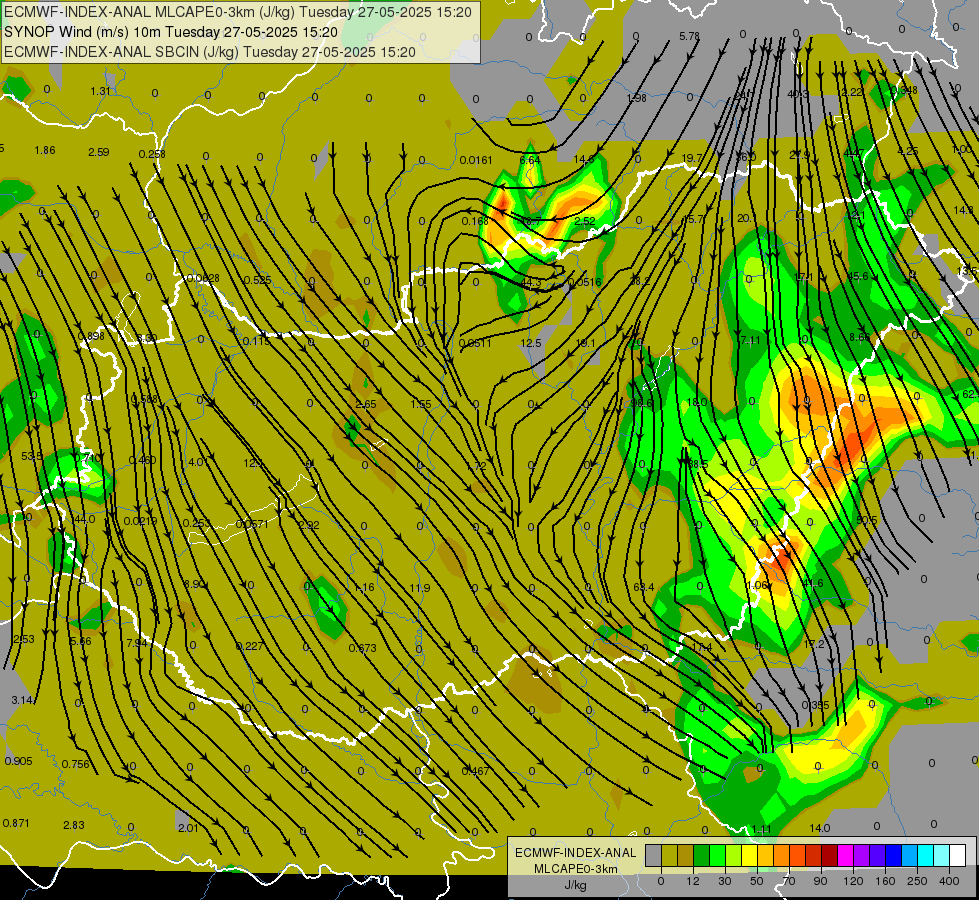Click the '90' tick label on the scale
Image resolution: width=979 pixels, height=900 pixels.
coord(820,881)
